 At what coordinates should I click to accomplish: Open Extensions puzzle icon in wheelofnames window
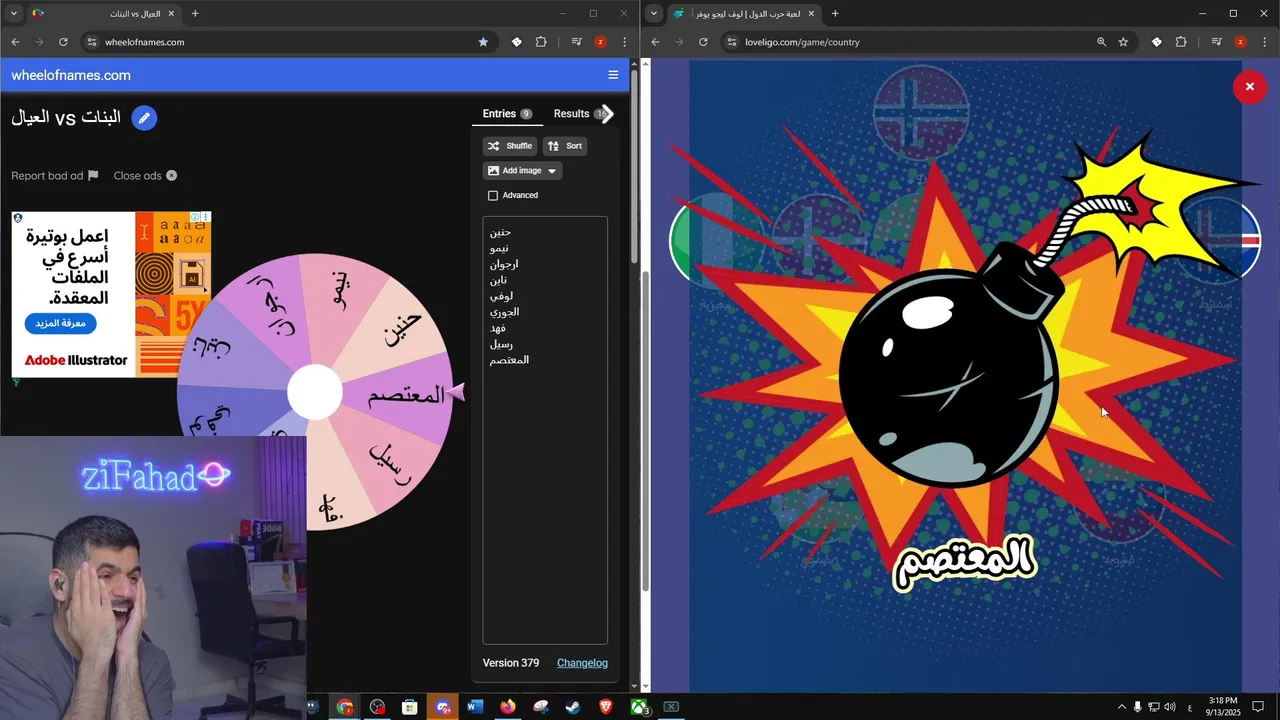click(x=541, y=42)
